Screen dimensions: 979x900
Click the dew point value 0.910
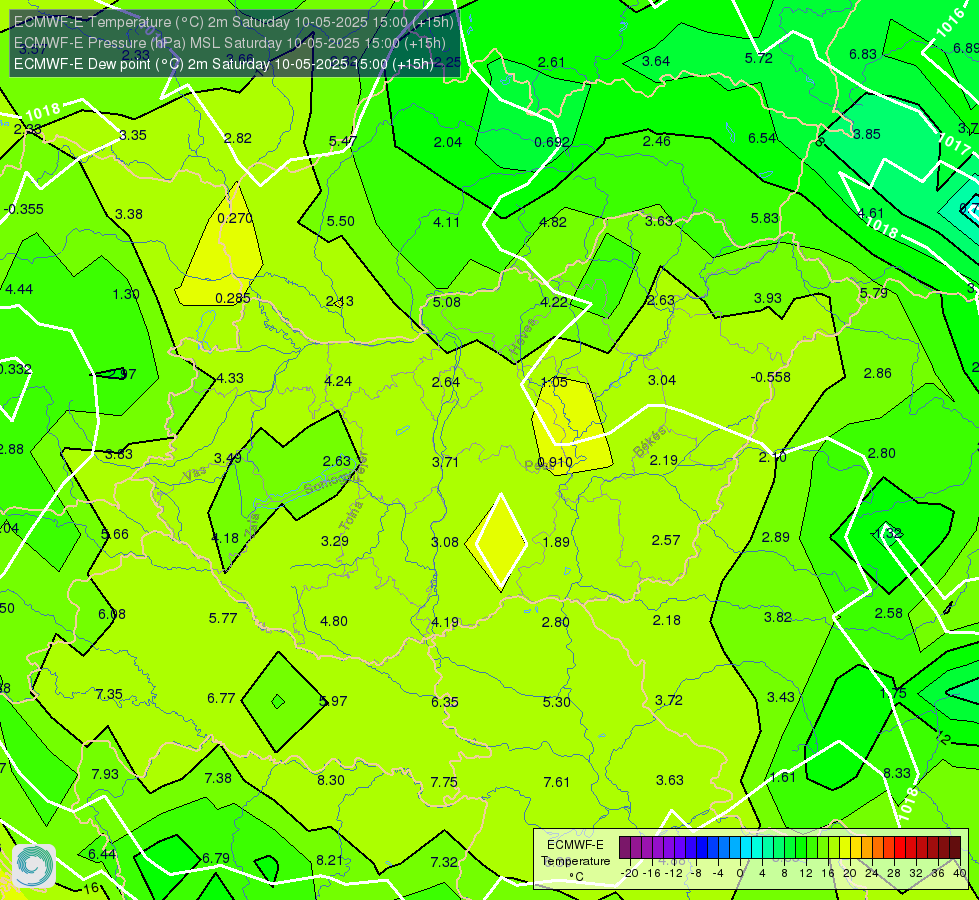click(x=554, y=462)
